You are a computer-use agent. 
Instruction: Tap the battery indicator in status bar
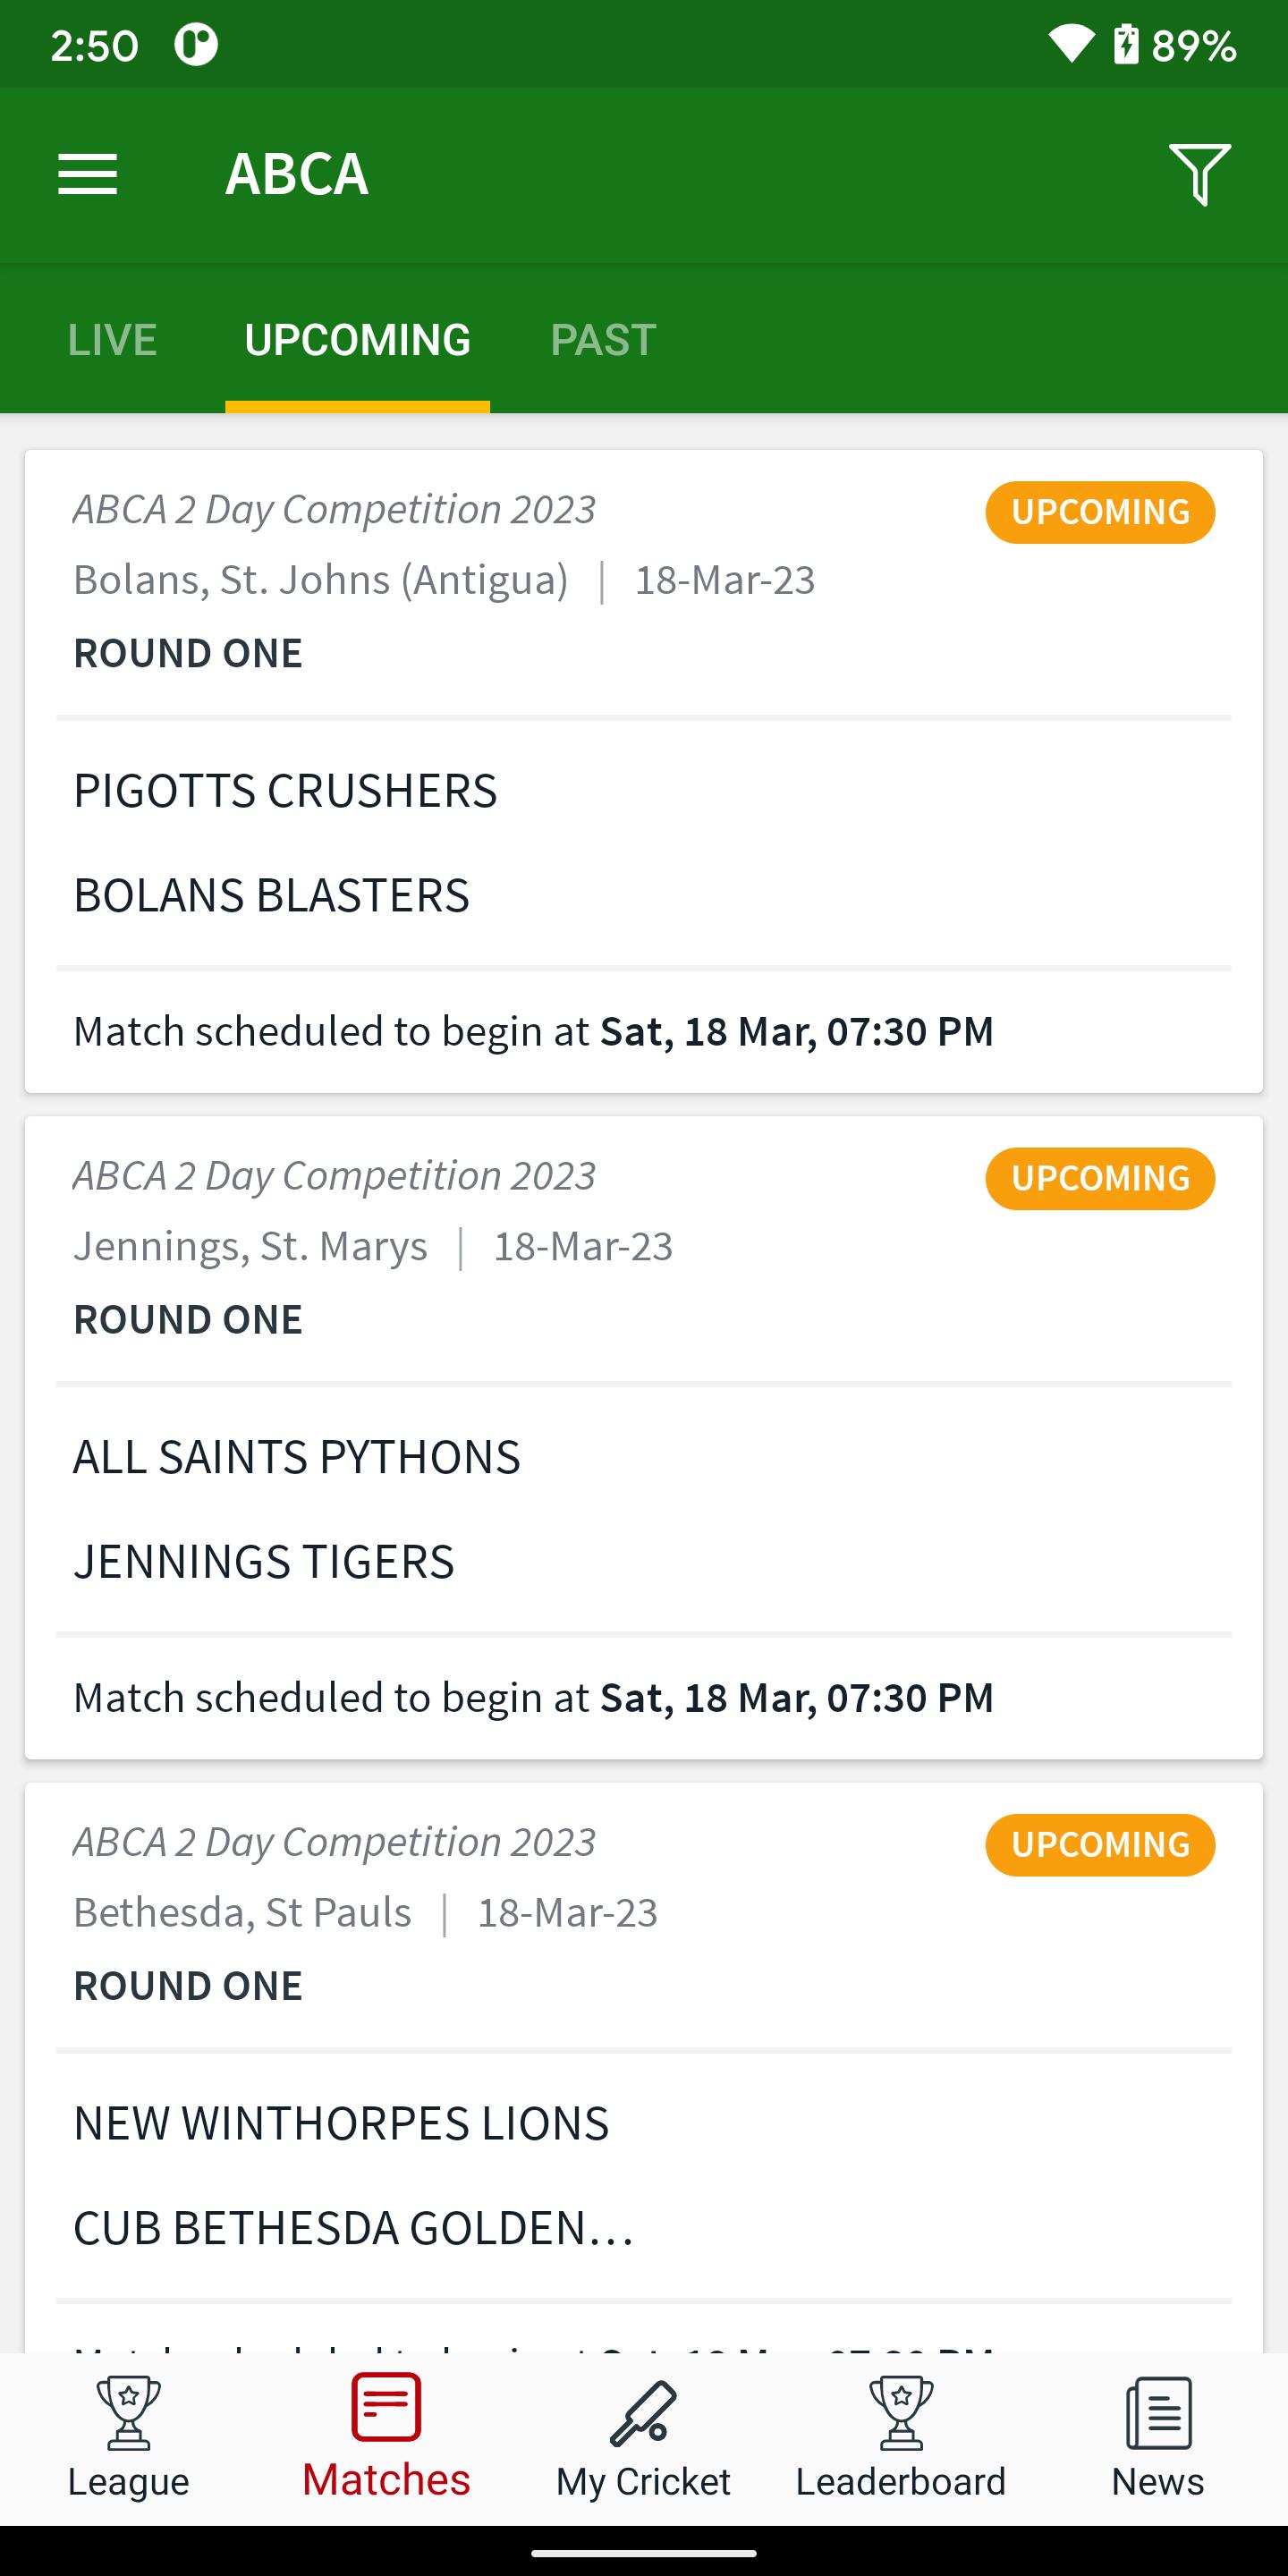[x=1126, y=45]
